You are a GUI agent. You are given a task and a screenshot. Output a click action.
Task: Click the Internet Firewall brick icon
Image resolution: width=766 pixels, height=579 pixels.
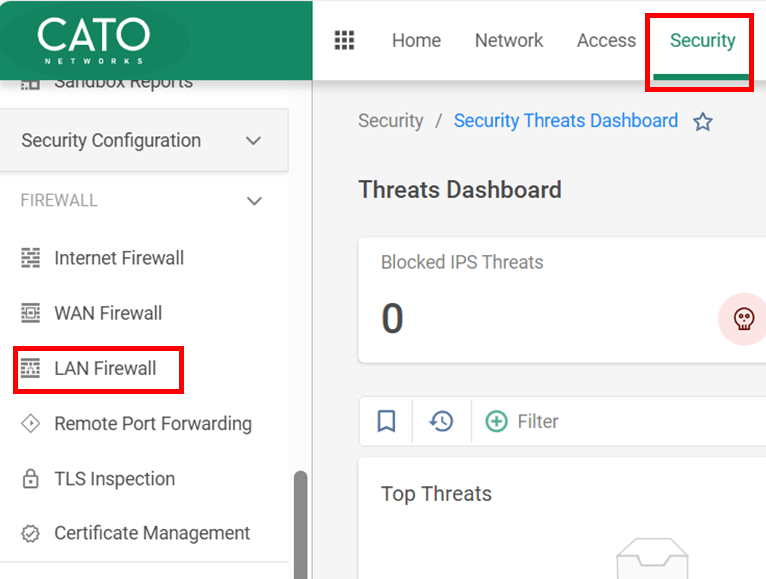tap(31, 258)
